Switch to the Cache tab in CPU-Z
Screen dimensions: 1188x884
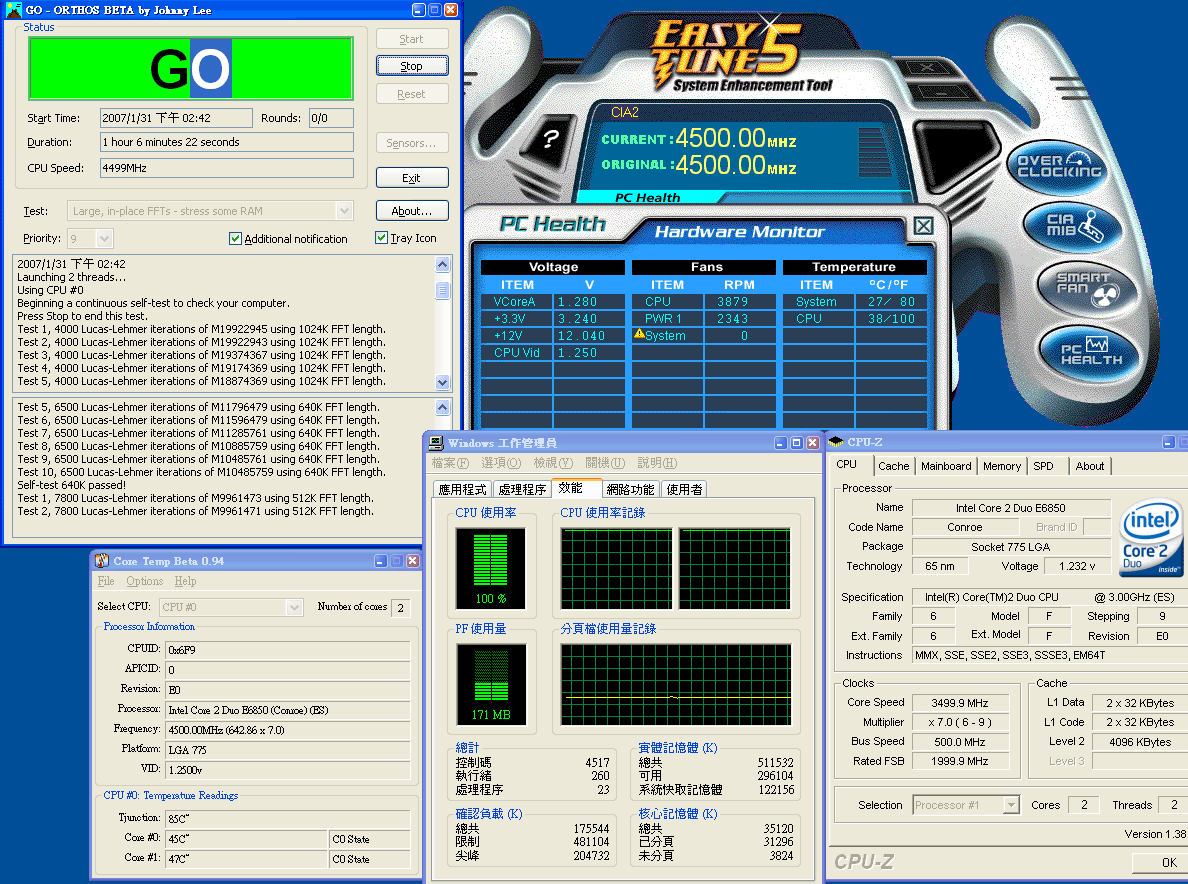[893, 466]
